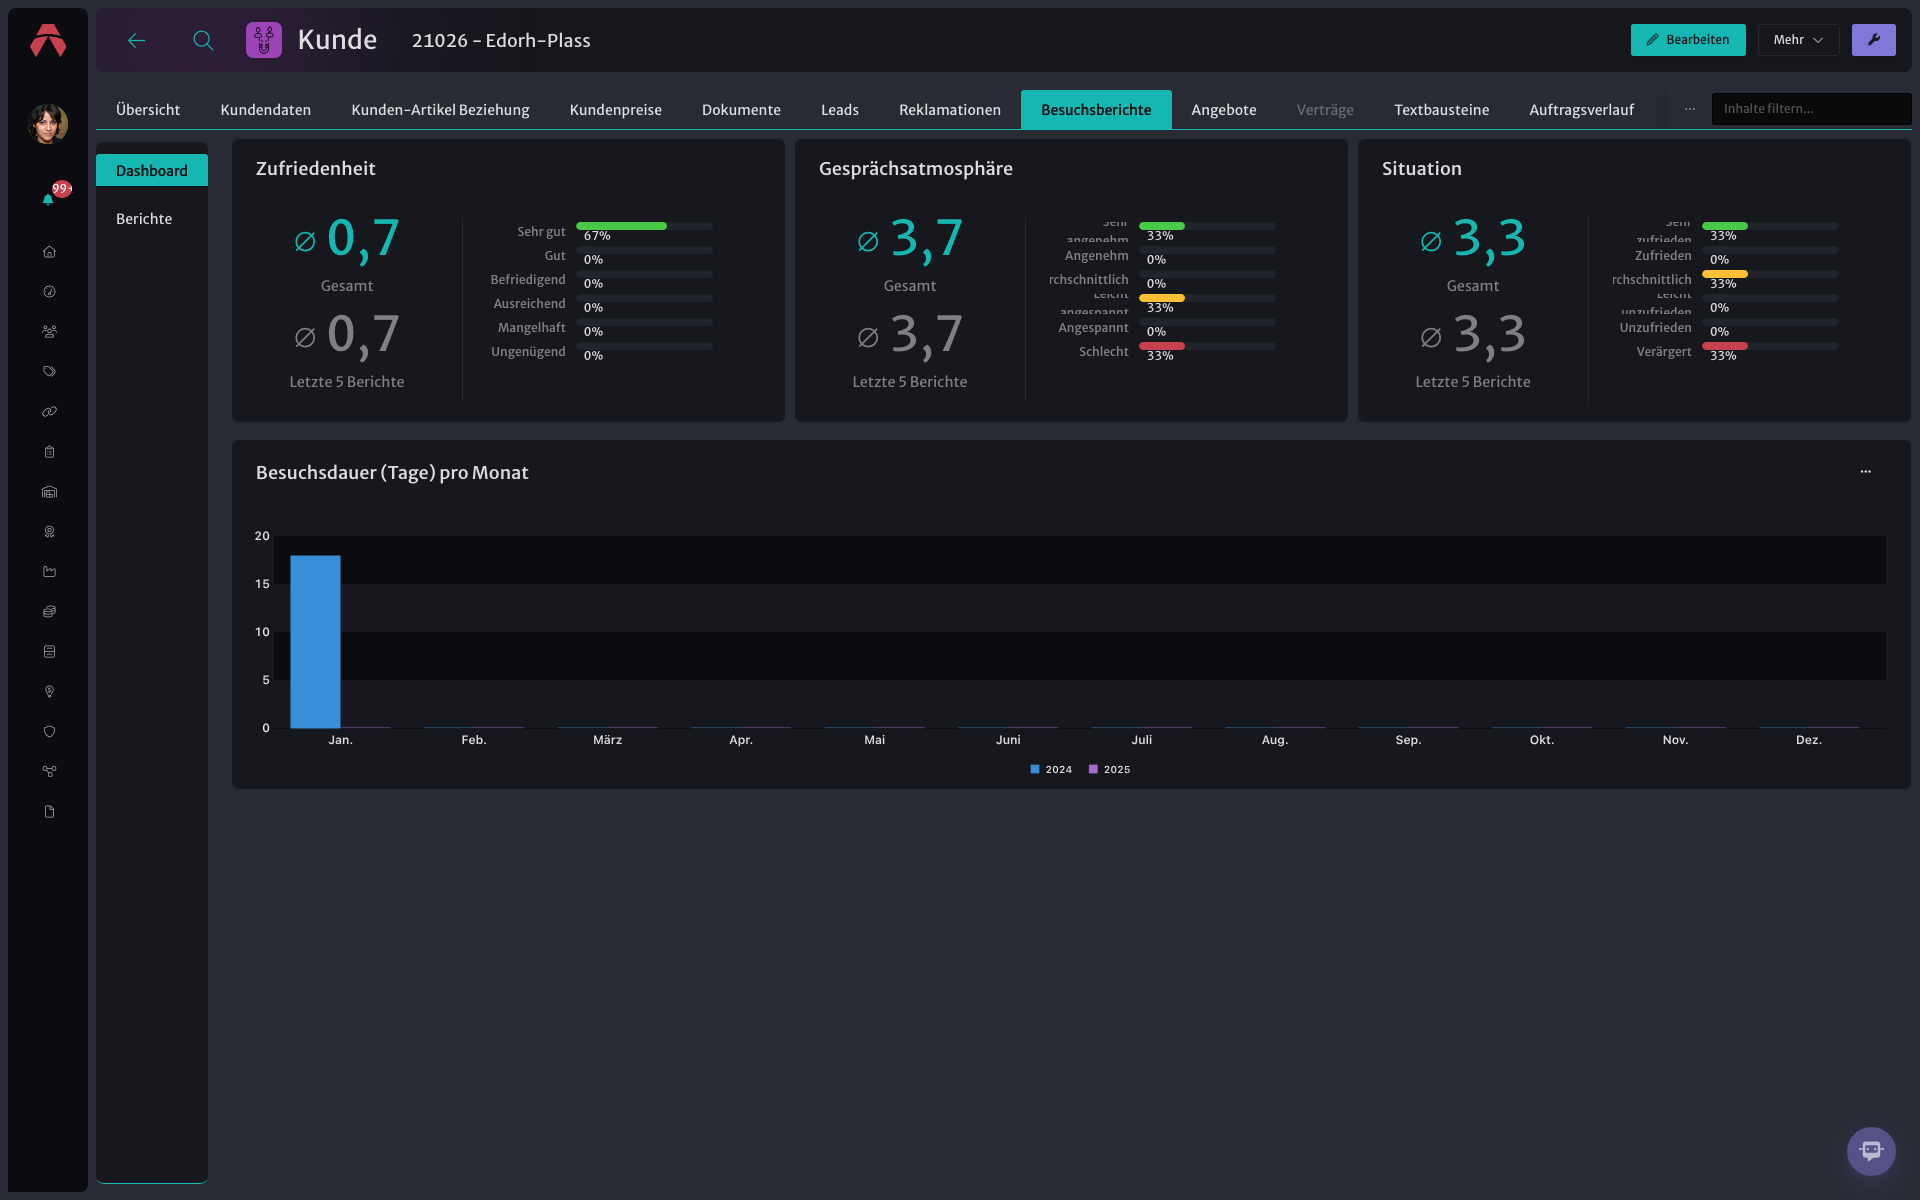Click the search magnifier icon in header

pos(203,40)
